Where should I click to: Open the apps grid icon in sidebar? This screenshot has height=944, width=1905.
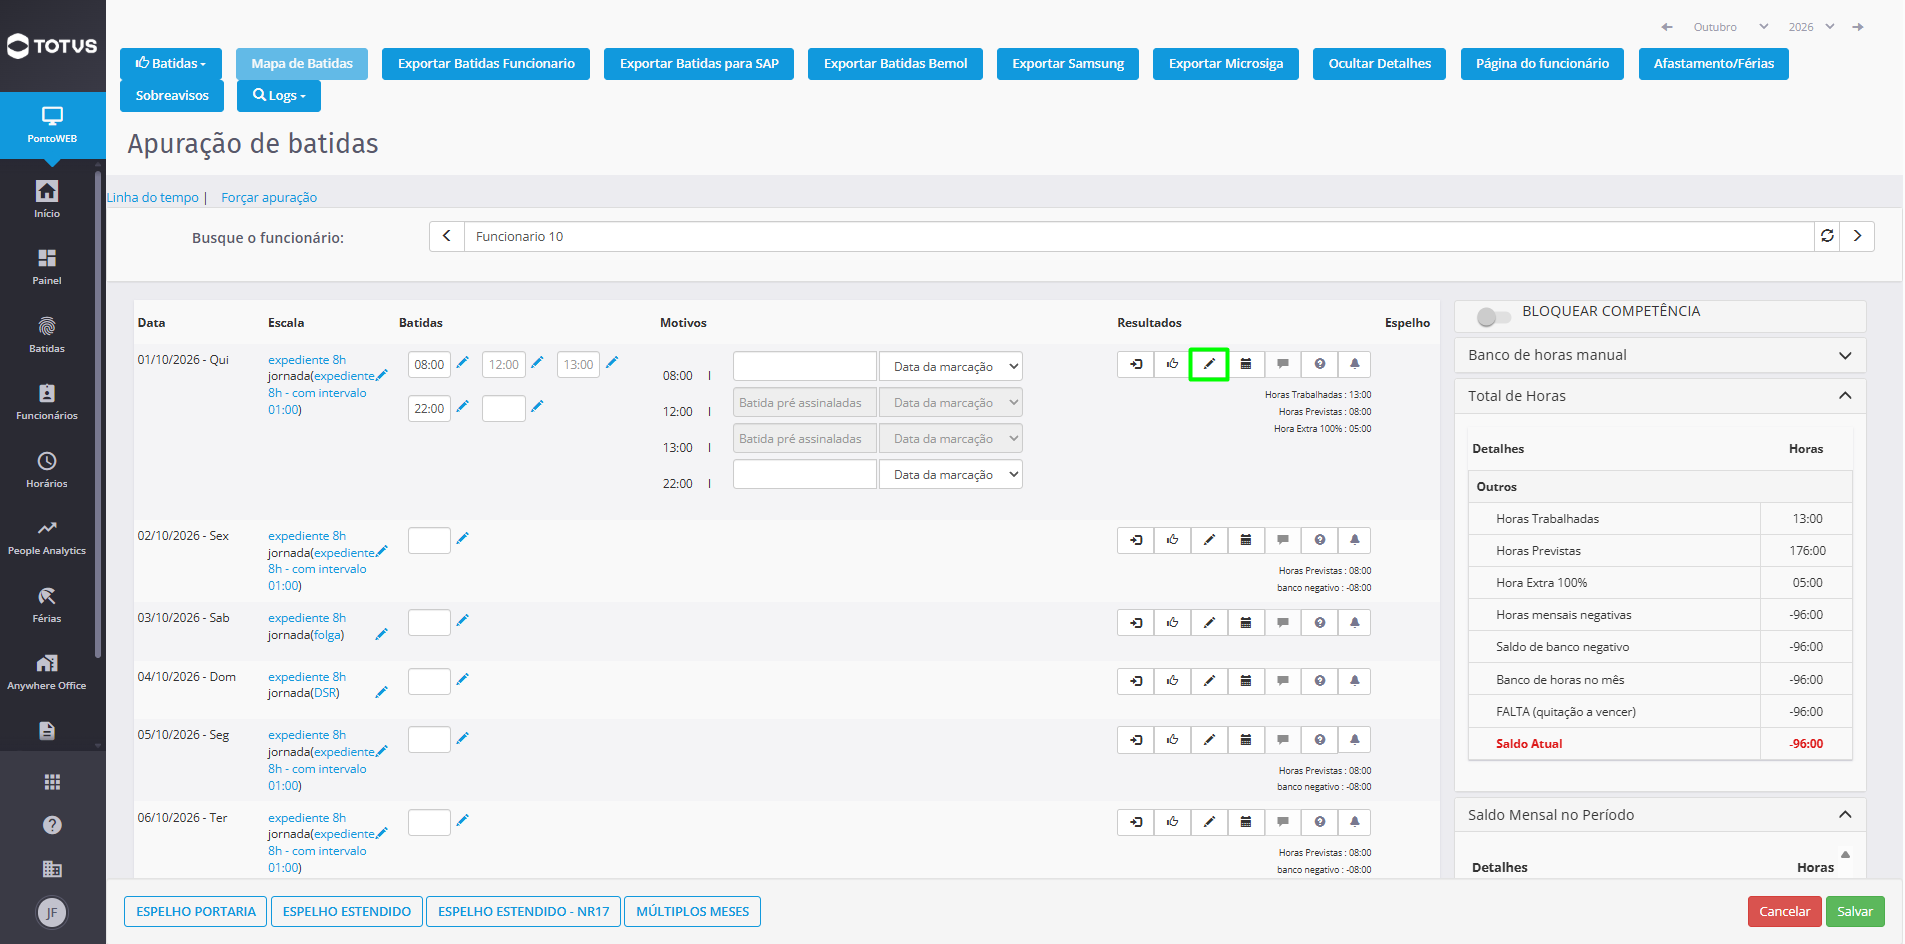(x=52, y=782)
